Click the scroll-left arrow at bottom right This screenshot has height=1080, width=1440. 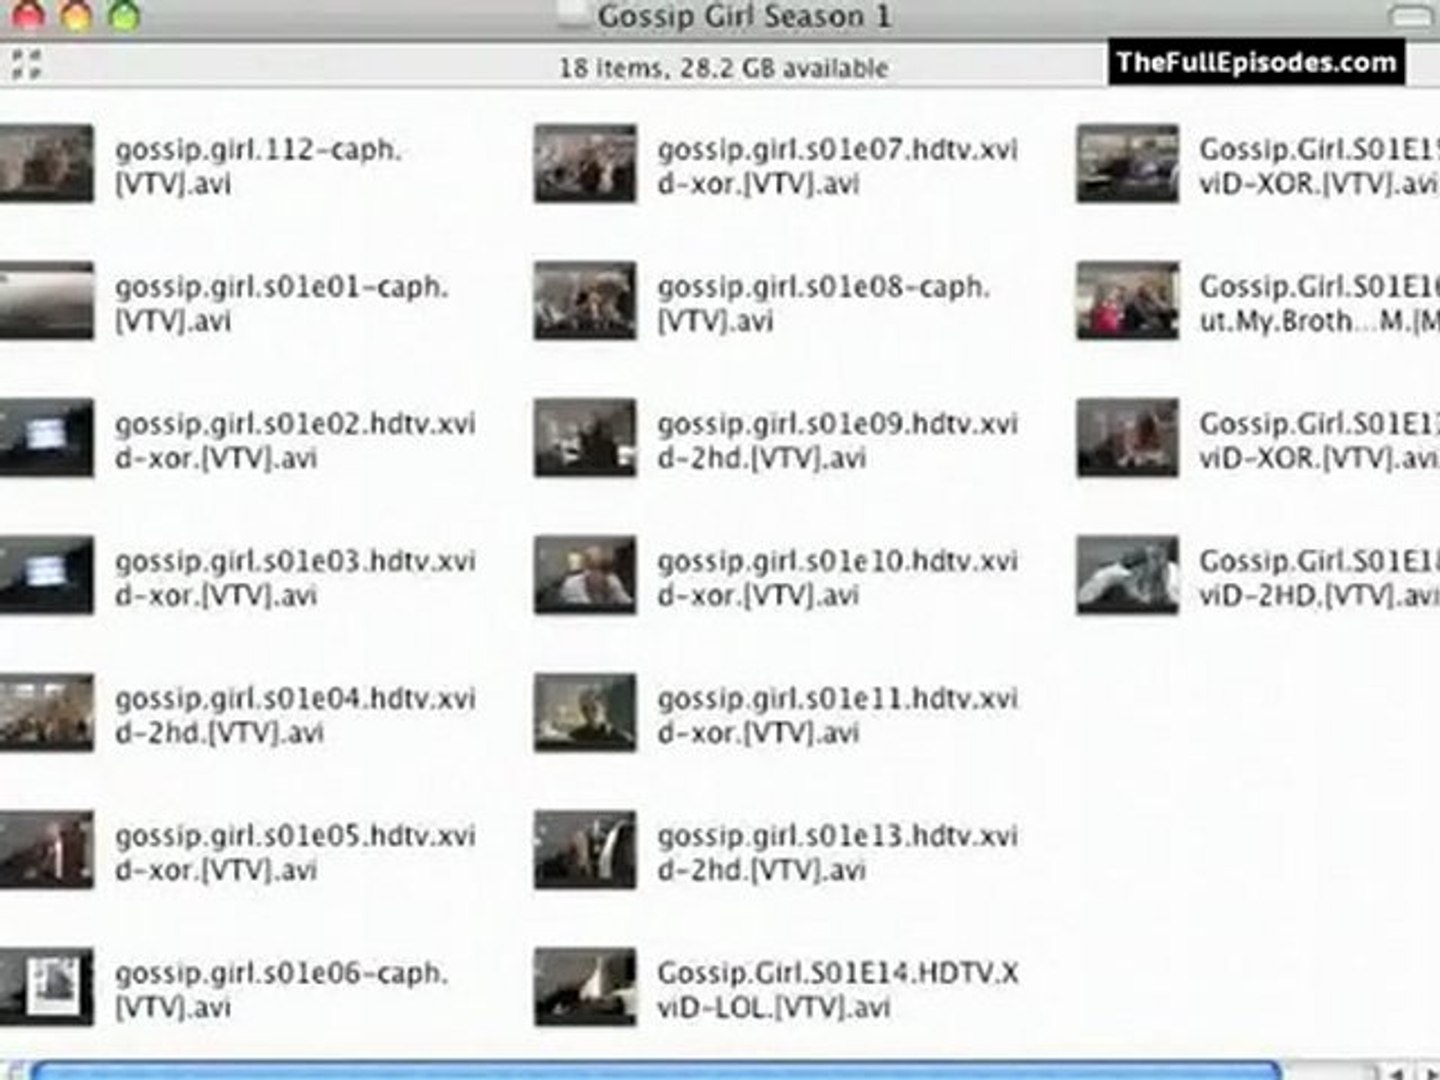tap(1396, 1072)
